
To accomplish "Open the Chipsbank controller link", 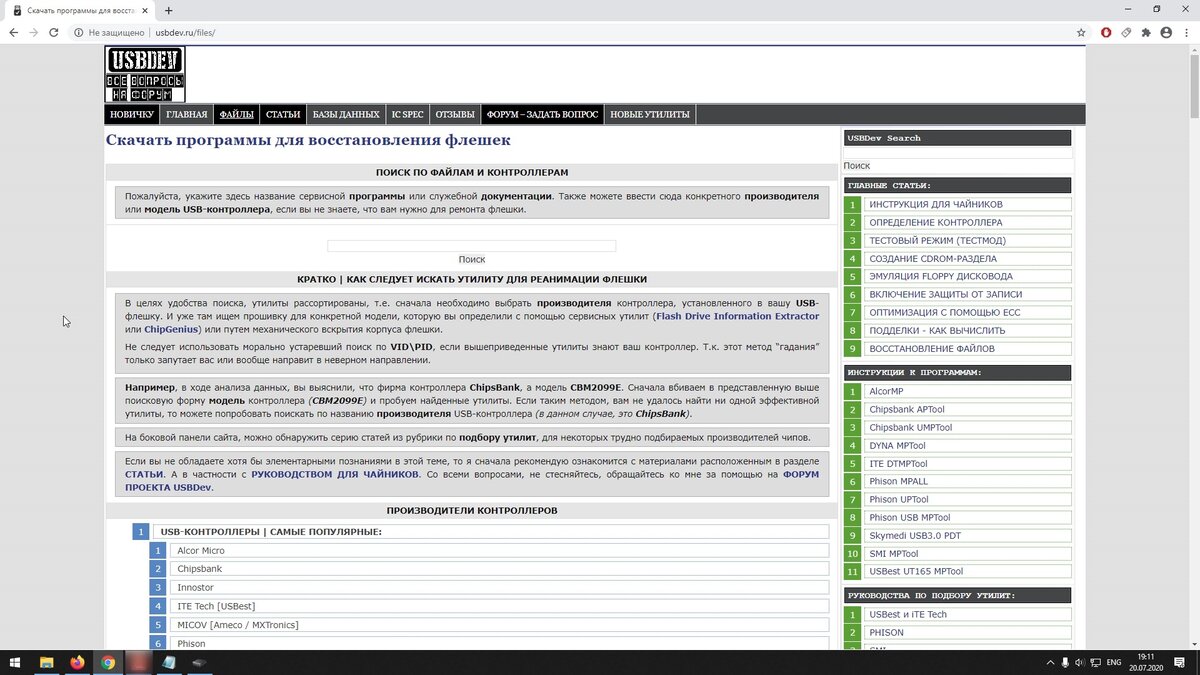I will point(500,569).
